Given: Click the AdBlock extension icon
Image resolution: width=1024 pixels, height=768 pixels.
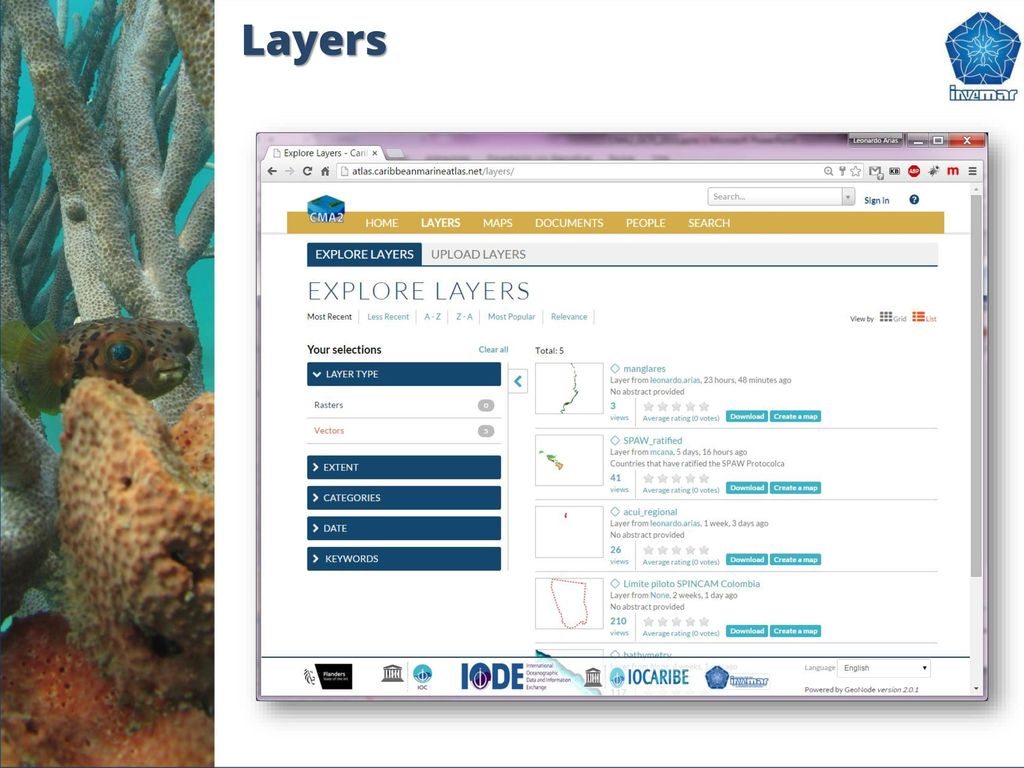Looking at the screenshot, I should (914, 171).
